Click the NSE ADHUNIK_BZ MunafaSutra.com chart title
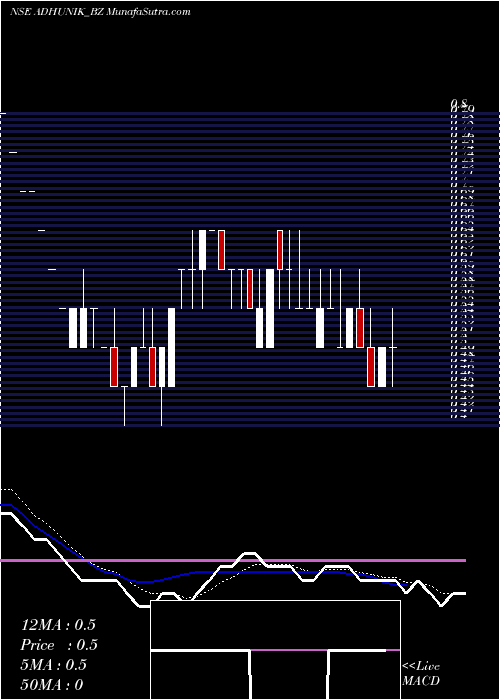Viewport: 500px width, 700px height. click(x=100, y=12)
